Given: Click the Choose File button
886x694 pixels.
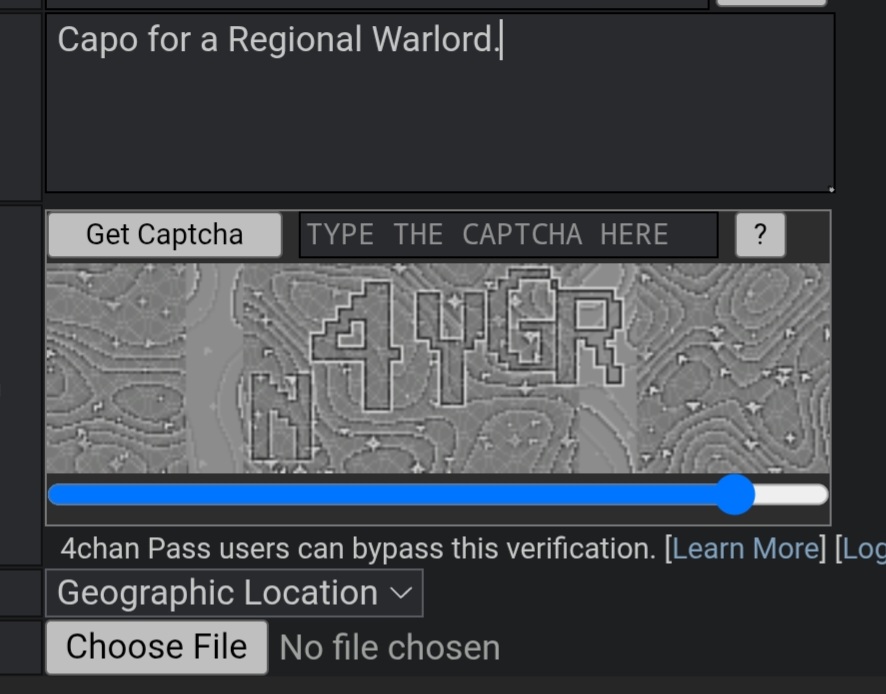Looking at the screenshot, I should tap(157, 647).
